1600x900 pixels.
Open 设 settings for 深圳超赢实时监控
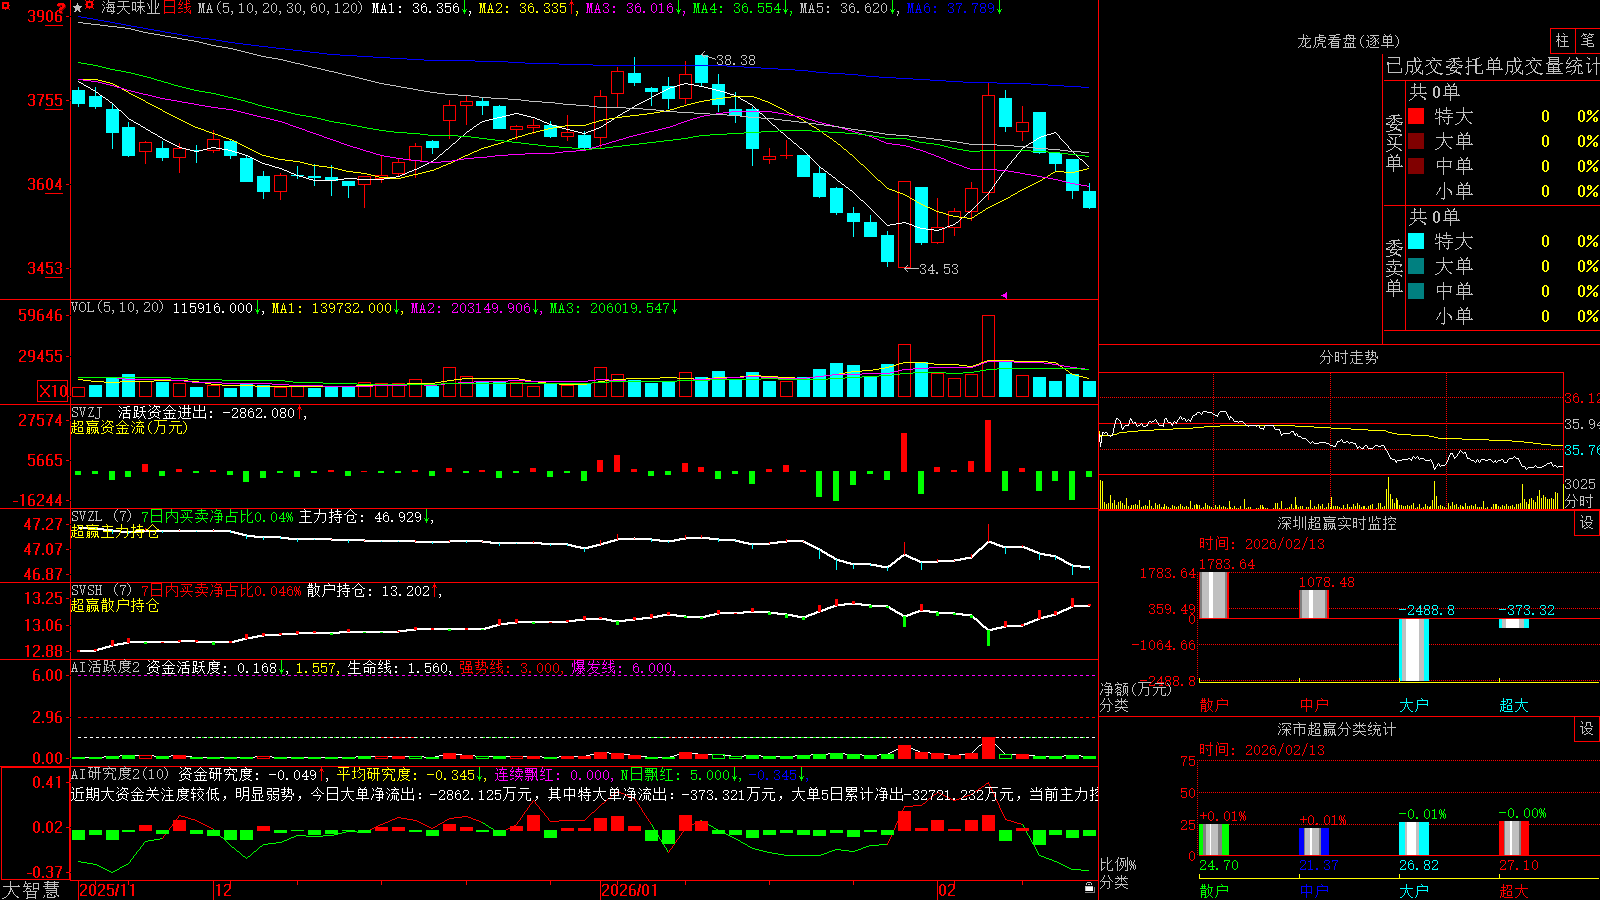point(1587,523)
